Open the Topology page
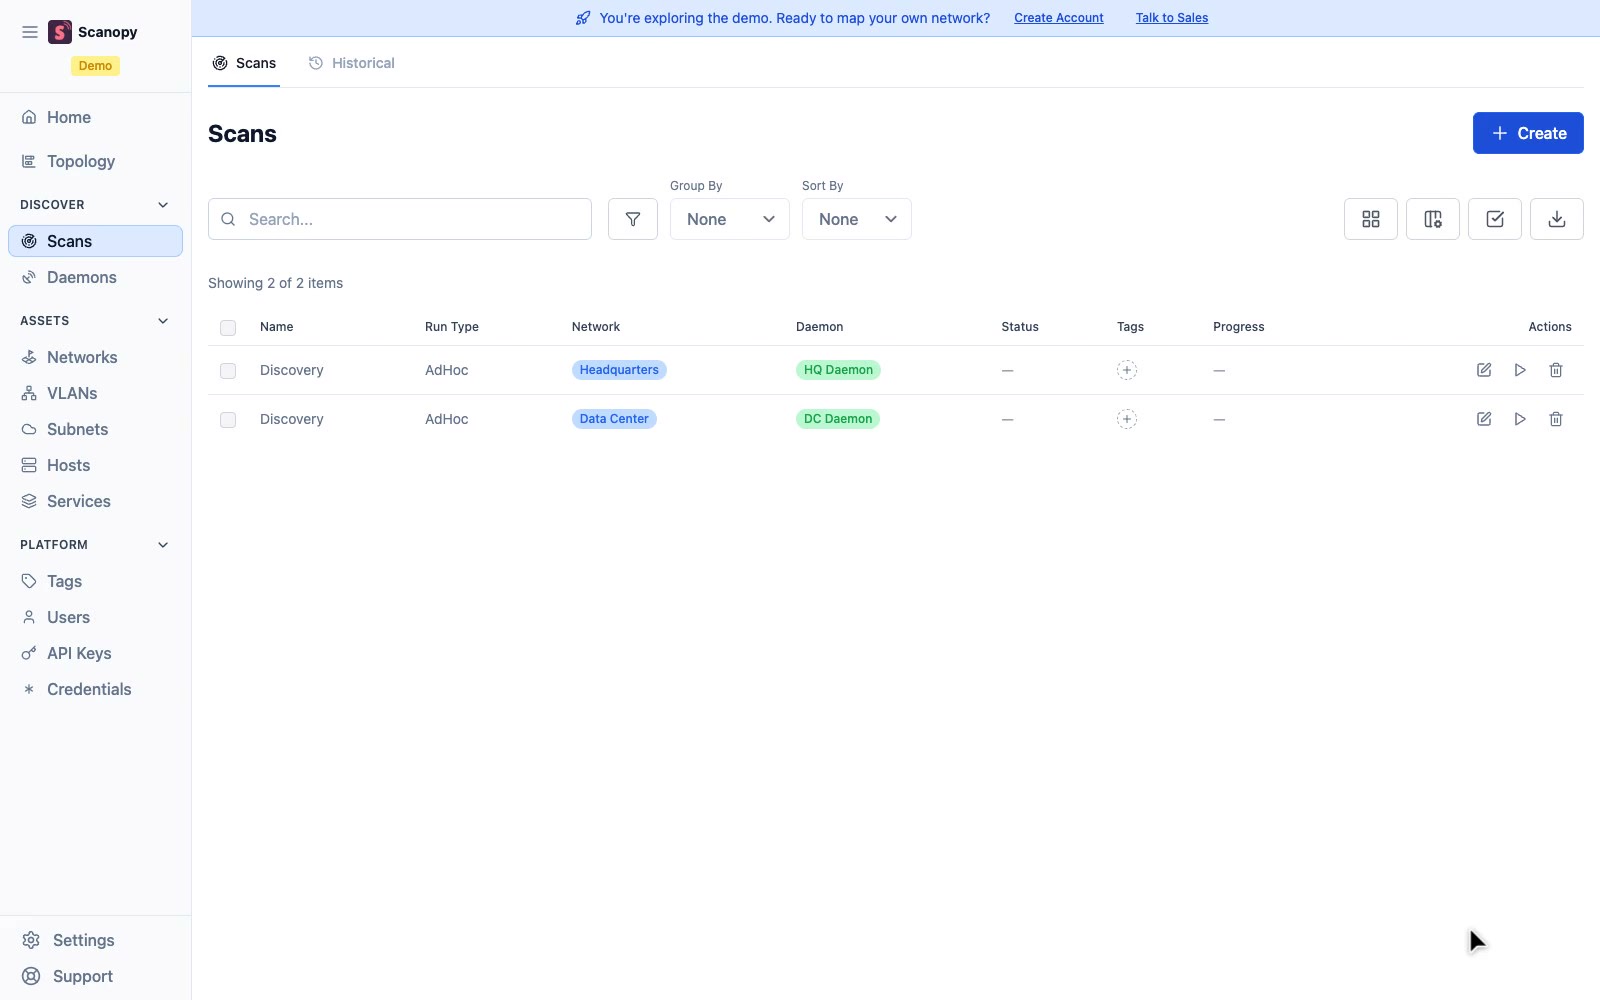 95,161
